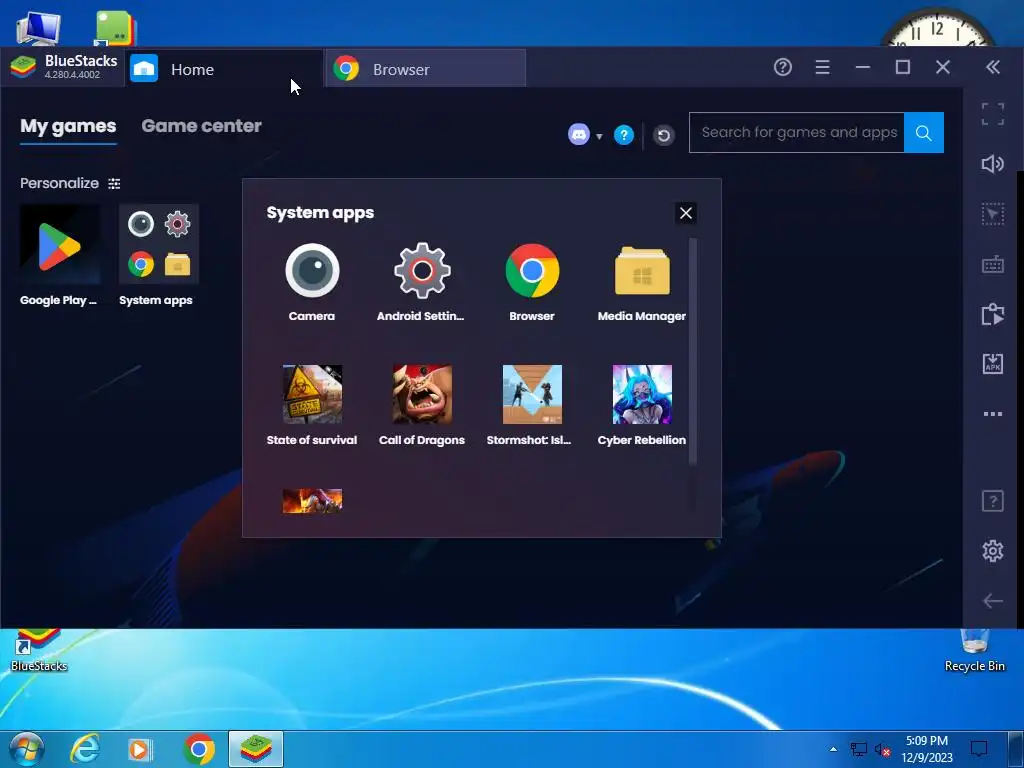Open BlueStacks help in title bar

click(782, 67)
